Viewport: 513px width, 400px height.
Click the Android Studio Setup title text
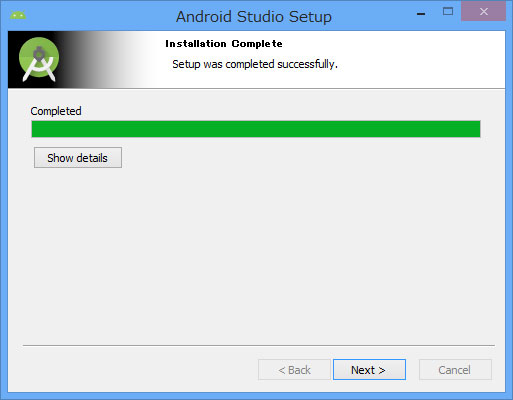(254, 16)
